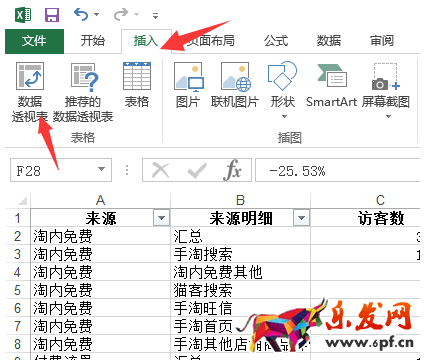Open the 来源明细 filter dropdown
The image size is (424, 363).
pyautogui.click(x=301, y=218)
